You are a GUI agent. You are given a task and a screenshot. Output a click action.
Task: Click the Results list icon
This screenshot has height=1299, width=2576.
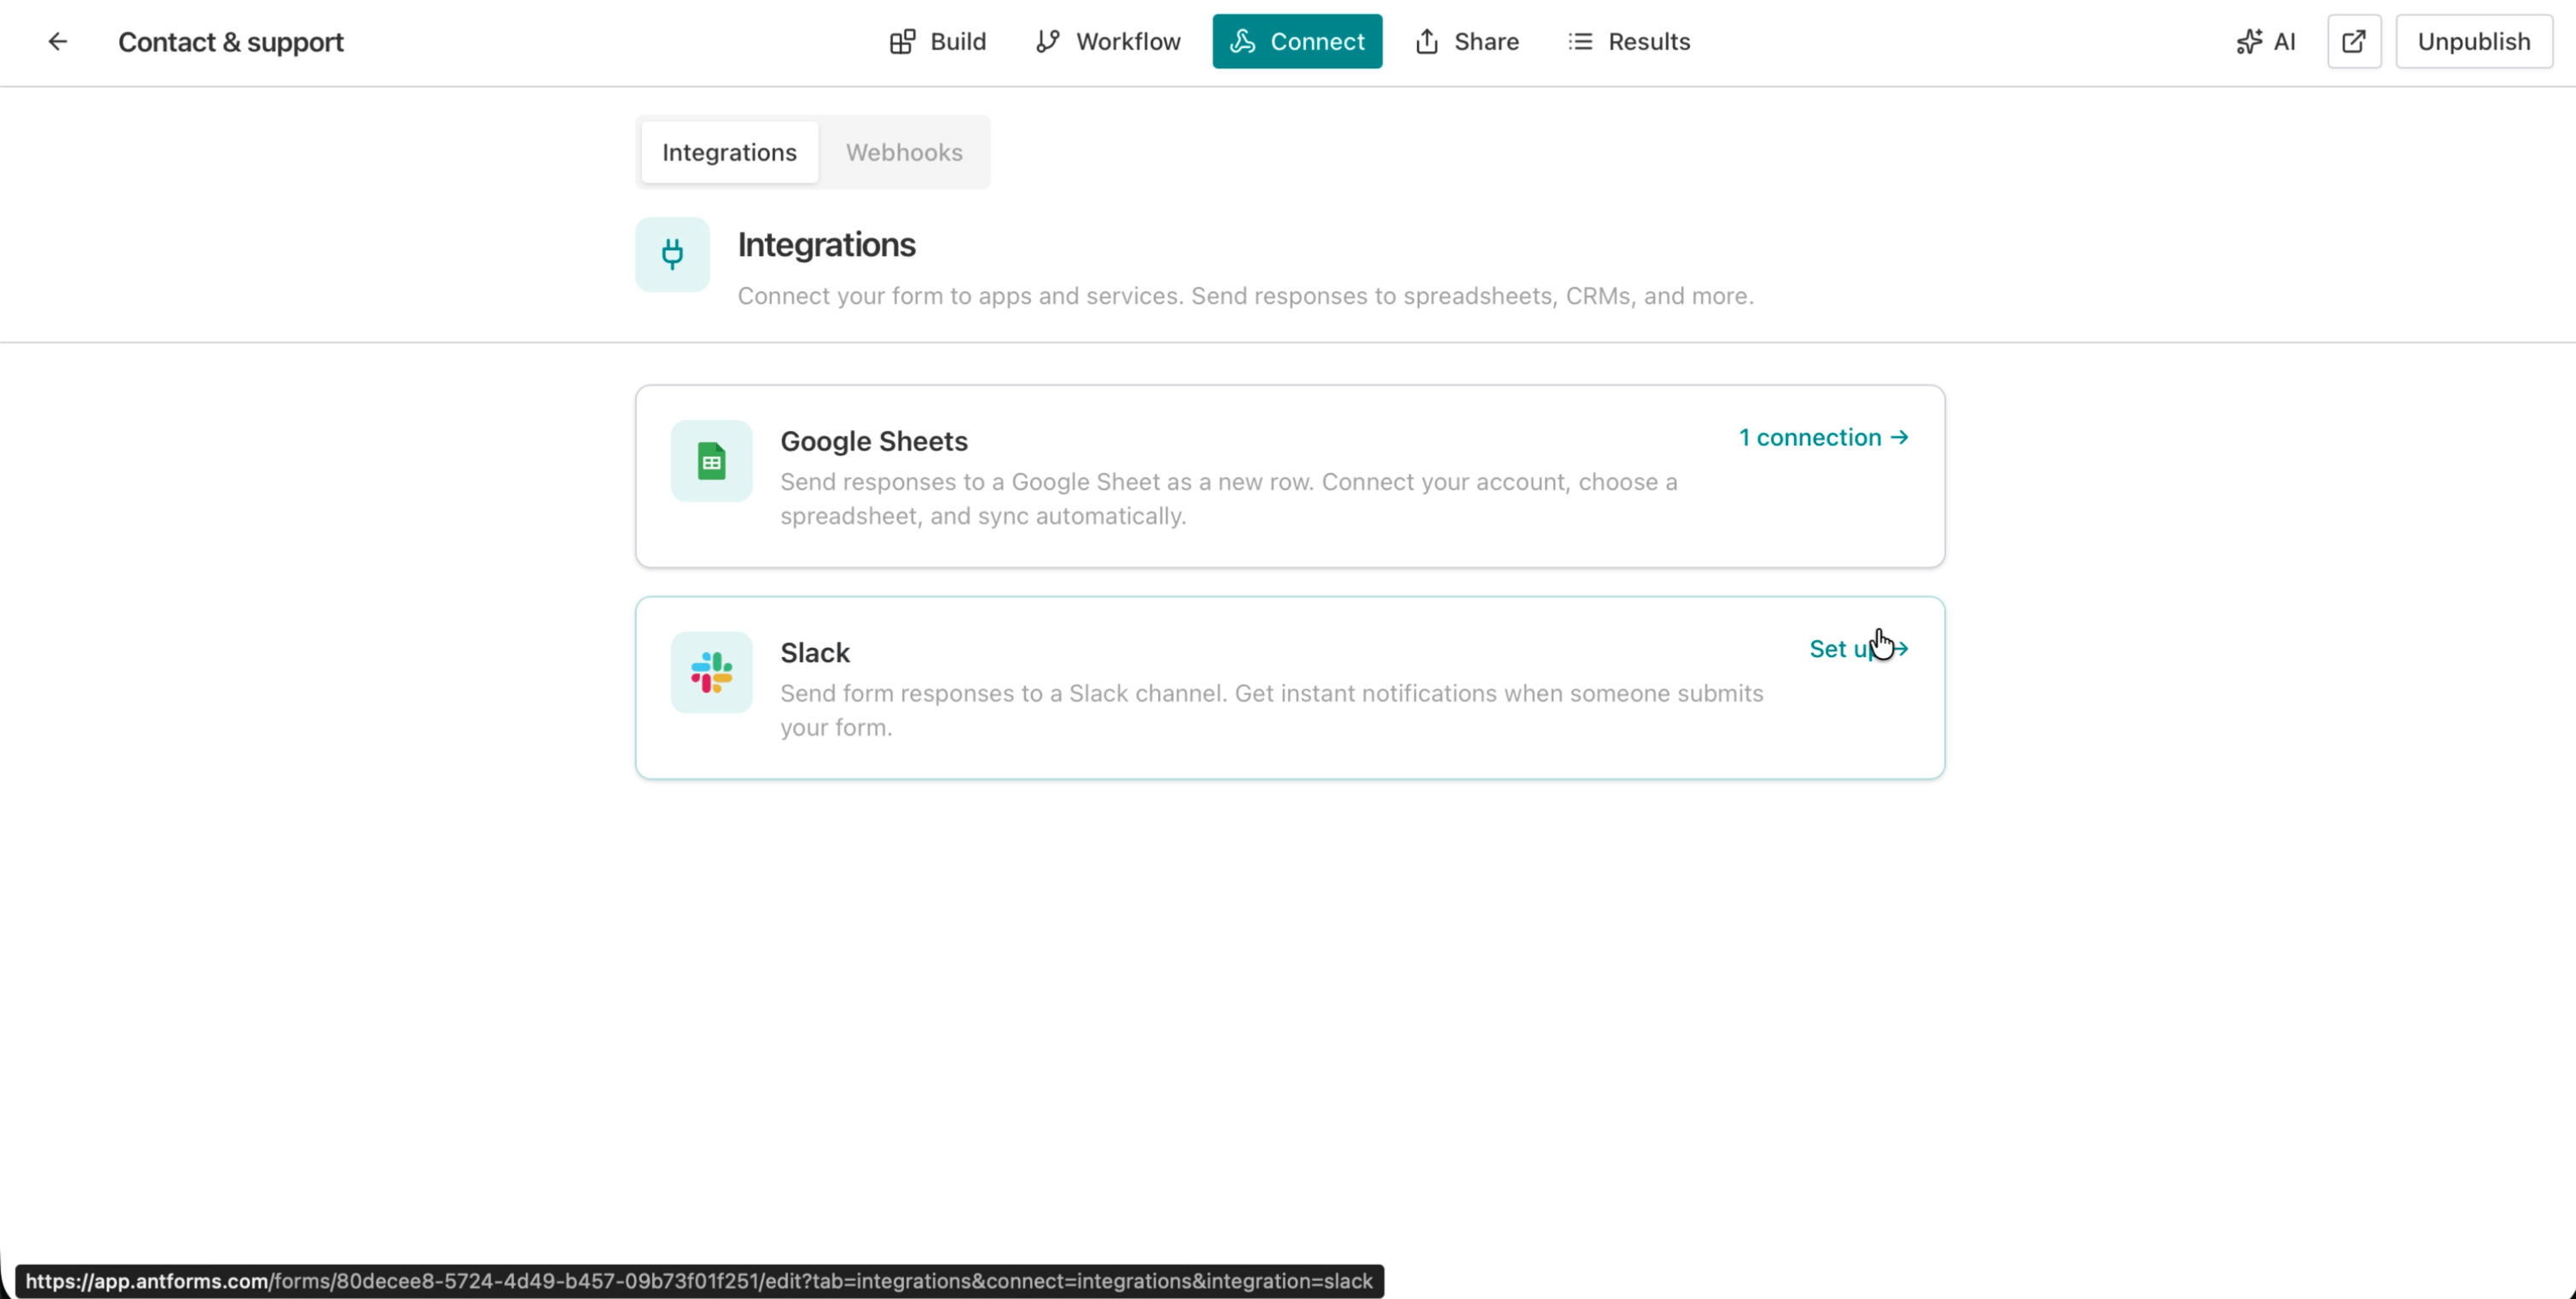click(x=1580, y=41)
